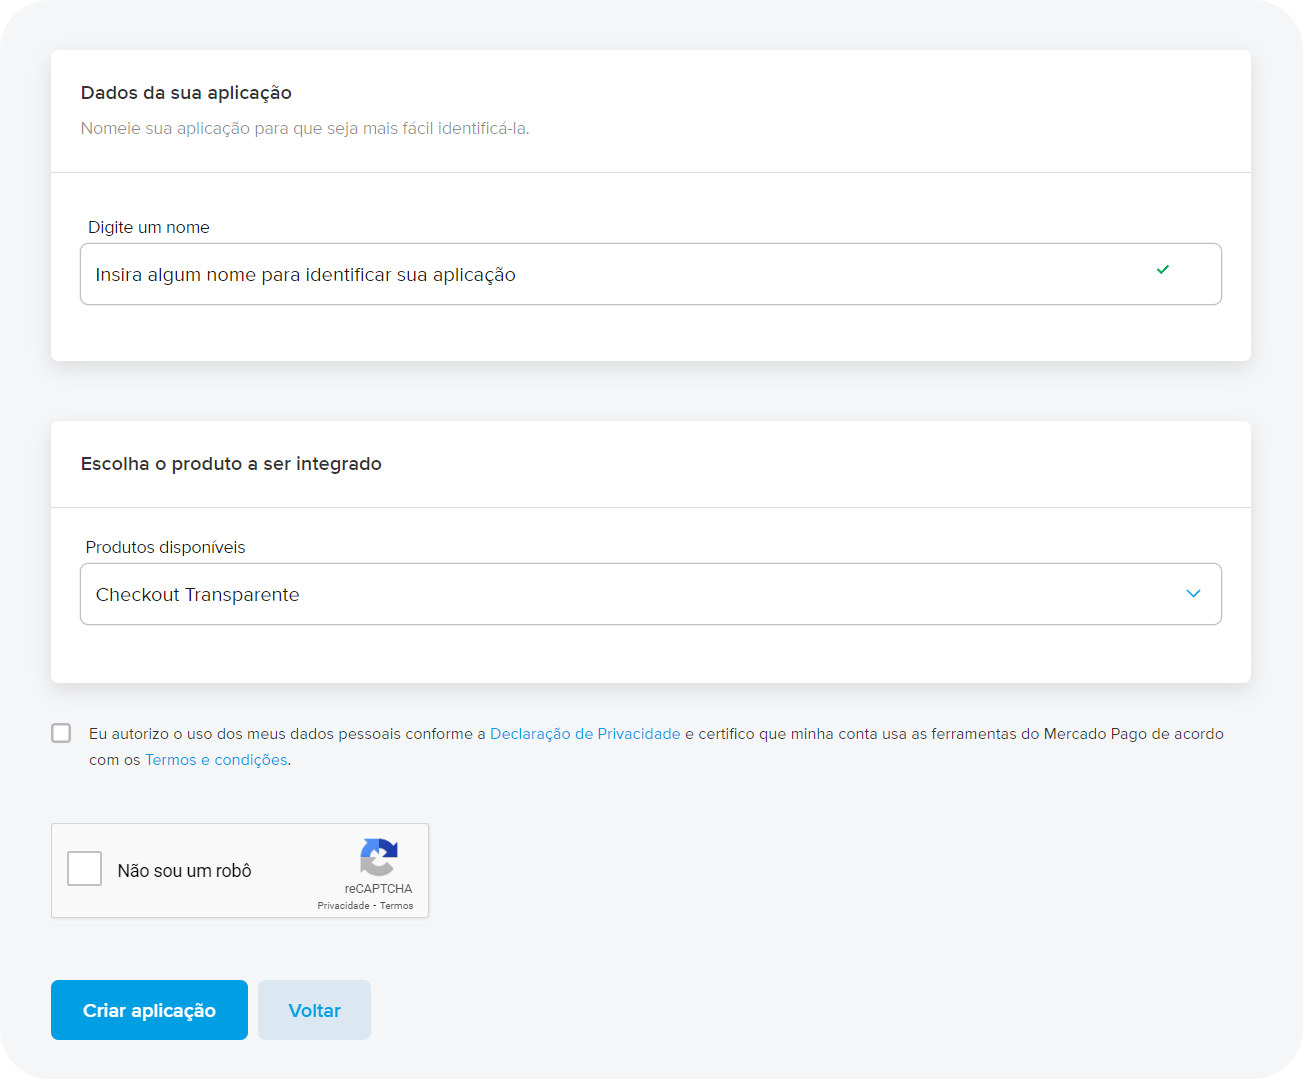Check the personal data authorization checkbox
This screenshot has width=1303, height=1079.
61,733
